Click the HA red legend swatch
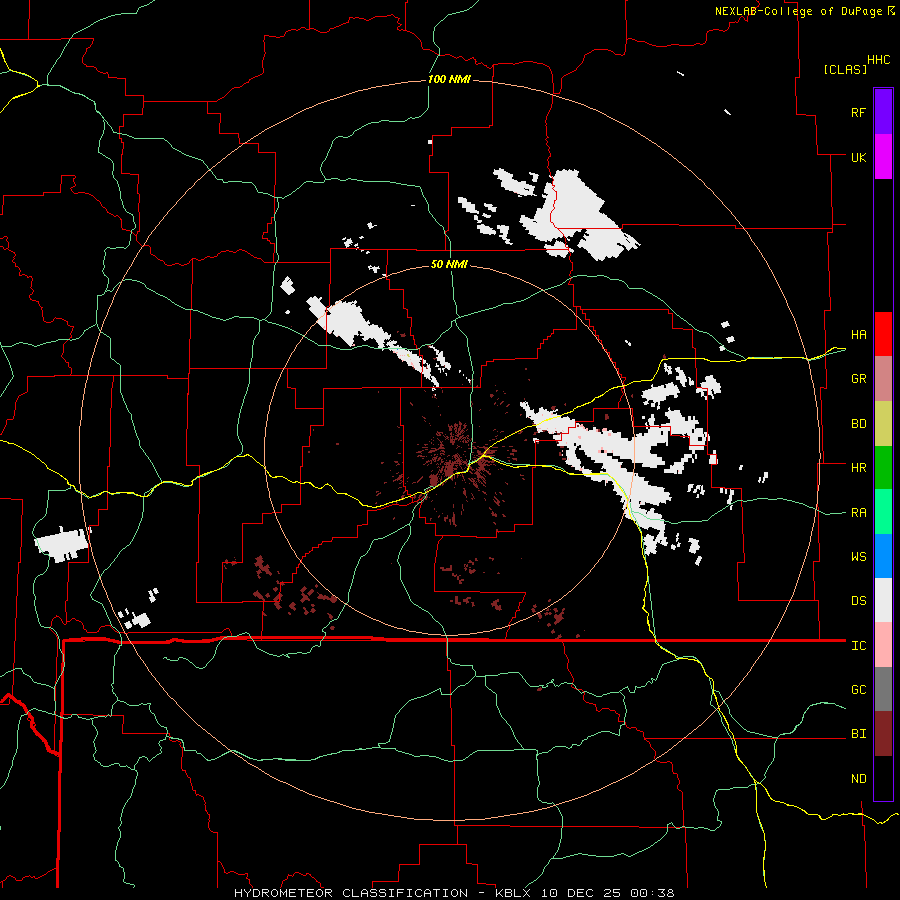The height and width of the screenshot is (900, 900). click(883, 334)
